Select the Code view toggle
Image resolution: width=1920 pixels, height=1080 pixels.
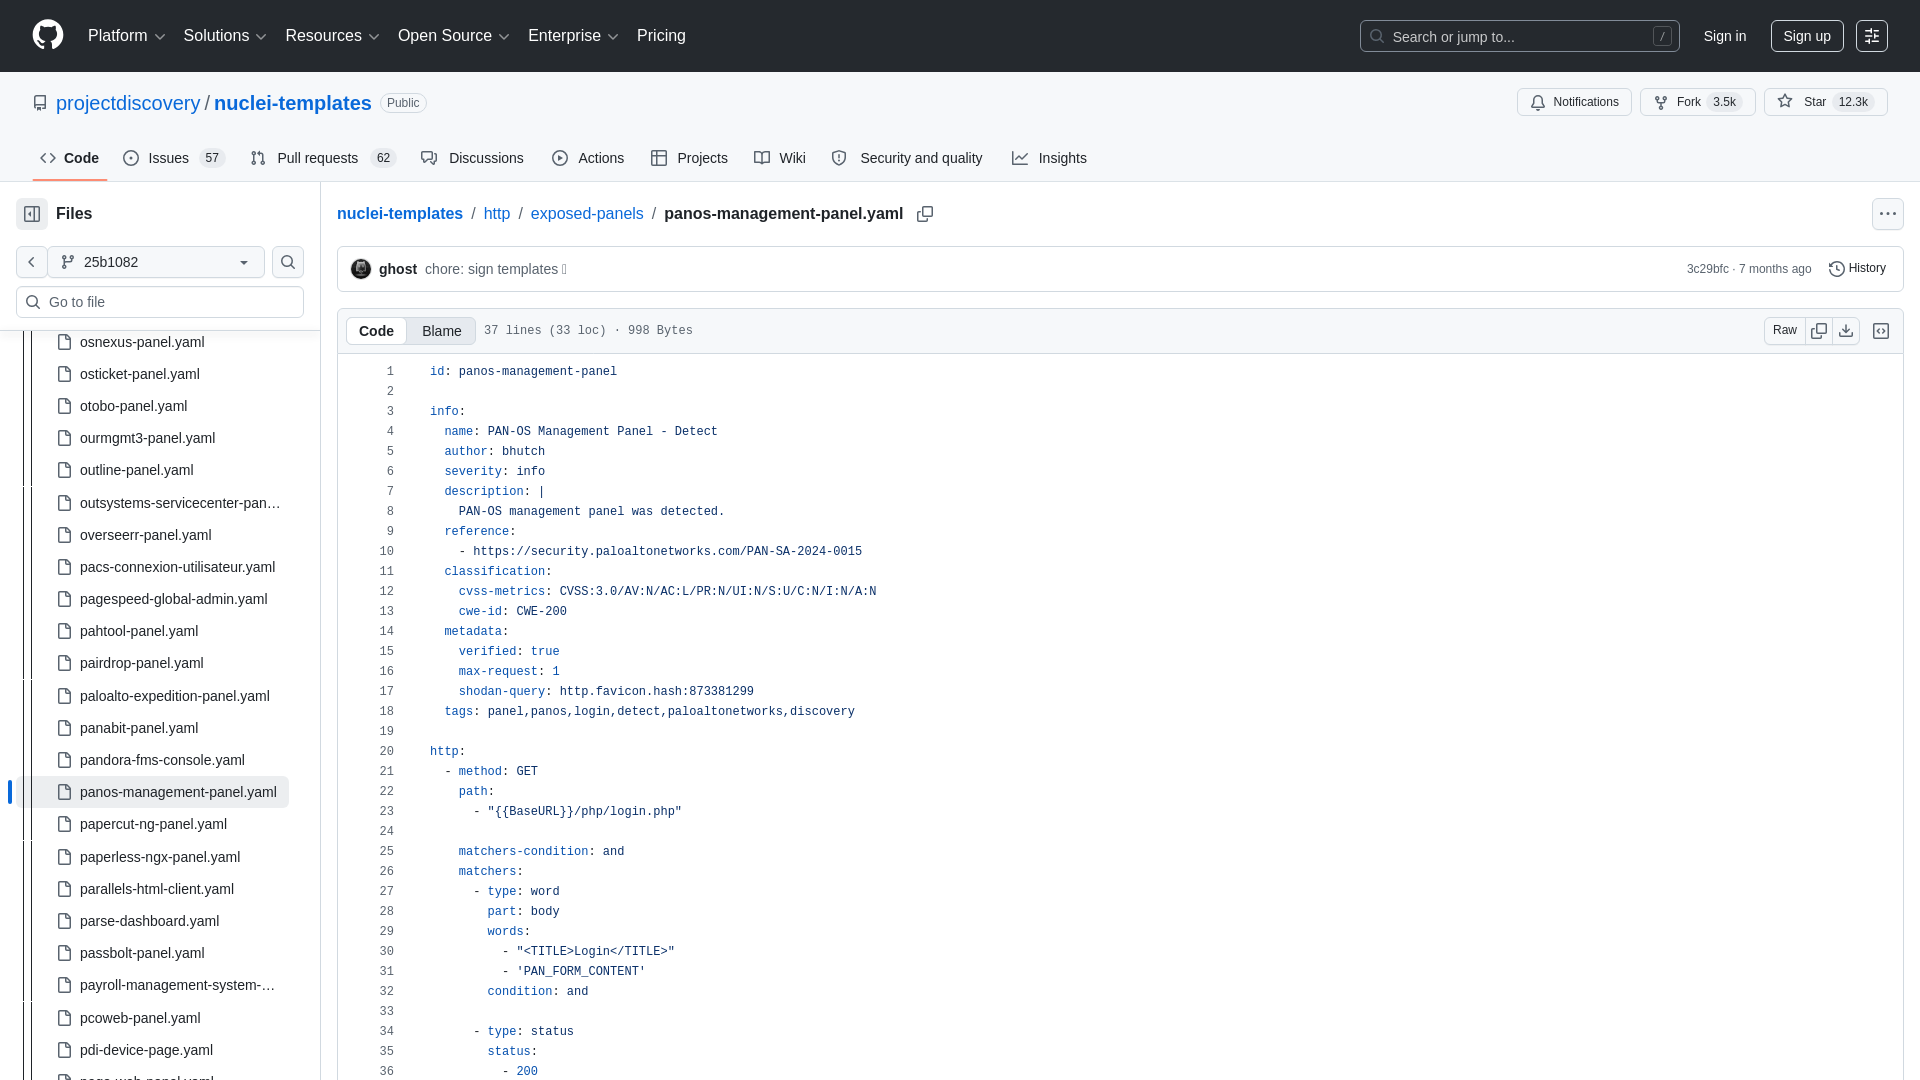coord(376,331)
